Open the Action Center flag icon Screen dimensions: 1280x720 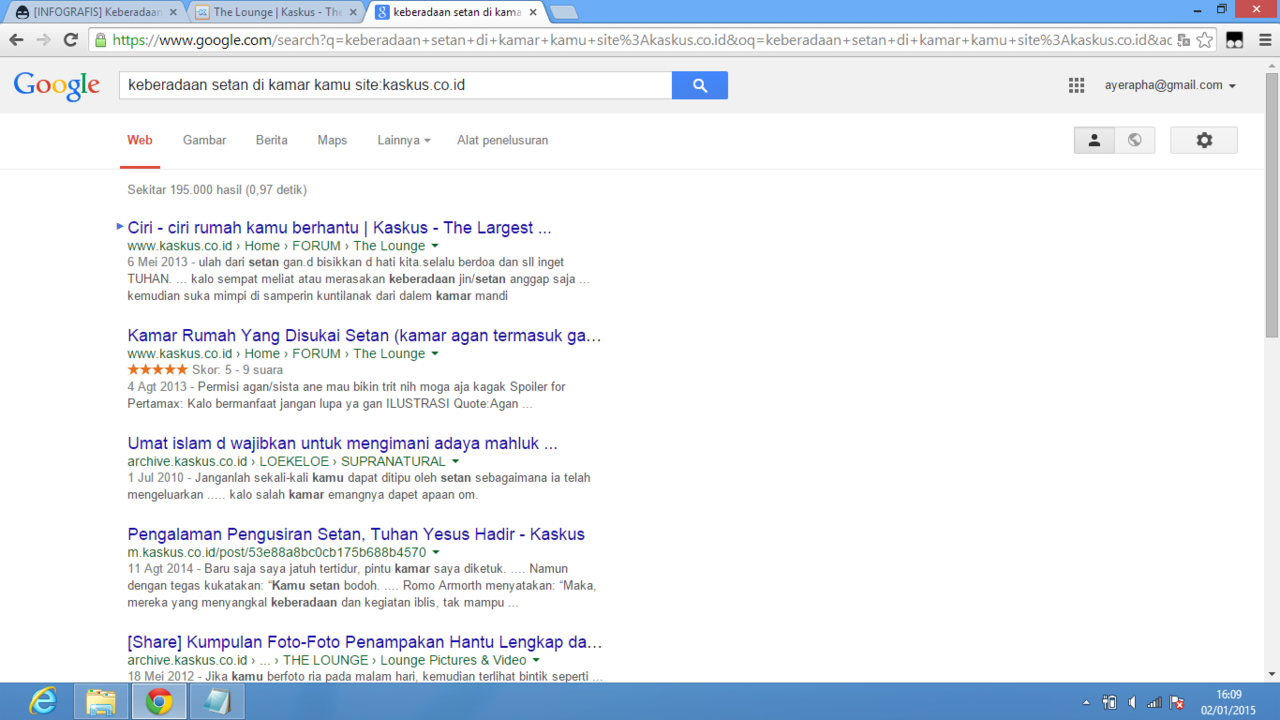[1177, 702]
